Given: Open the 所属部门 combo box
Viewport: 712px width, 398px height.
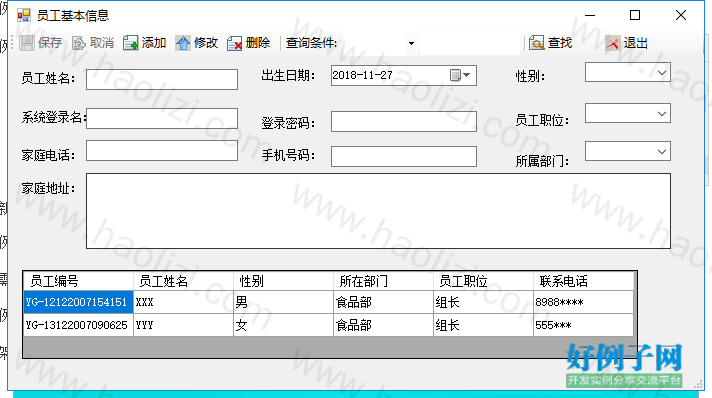Looking at the screenshot, I should click(628, 152).
